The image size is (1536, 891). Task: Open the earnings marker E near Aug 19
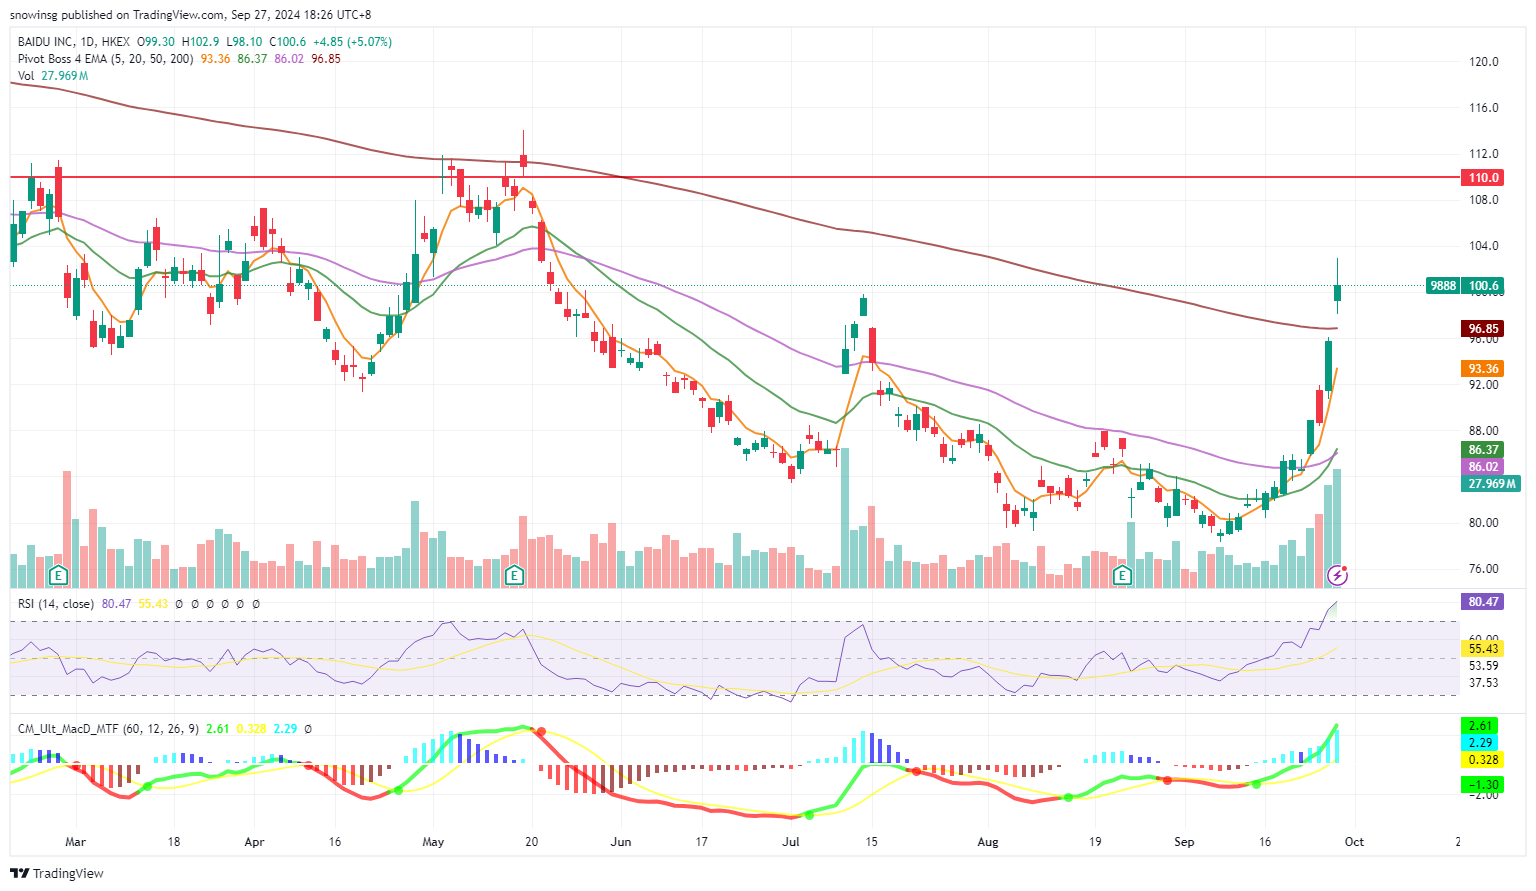tap(1122, 575)
